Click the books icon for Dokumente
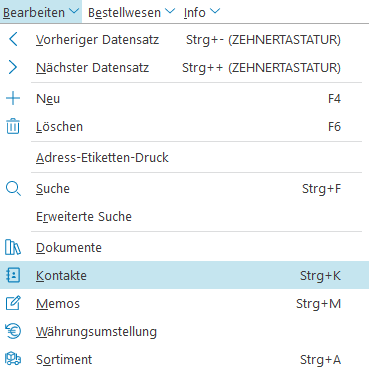Viewport: 369px width, 374px height. click(x=13, y=247)
